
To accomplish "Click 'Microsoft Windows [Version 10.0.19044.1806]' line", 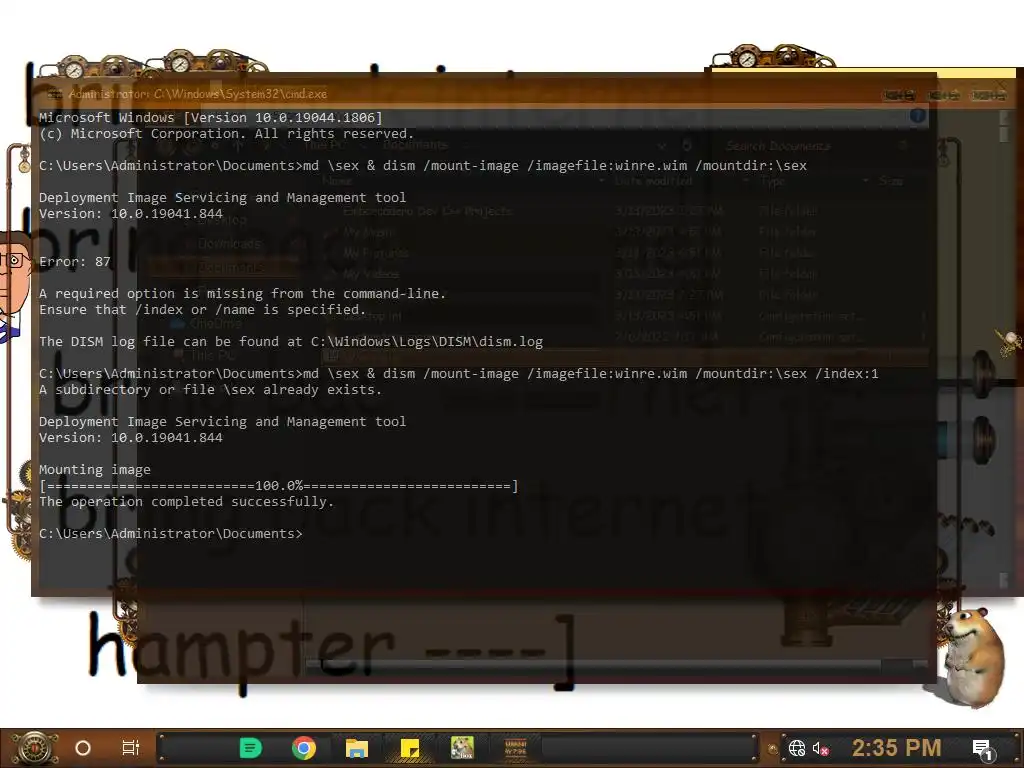I will click(x=210, y=118).
